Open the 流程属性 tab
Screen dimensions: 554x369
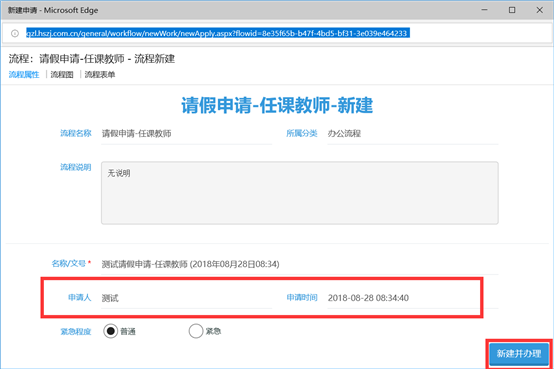coord(24,75)
